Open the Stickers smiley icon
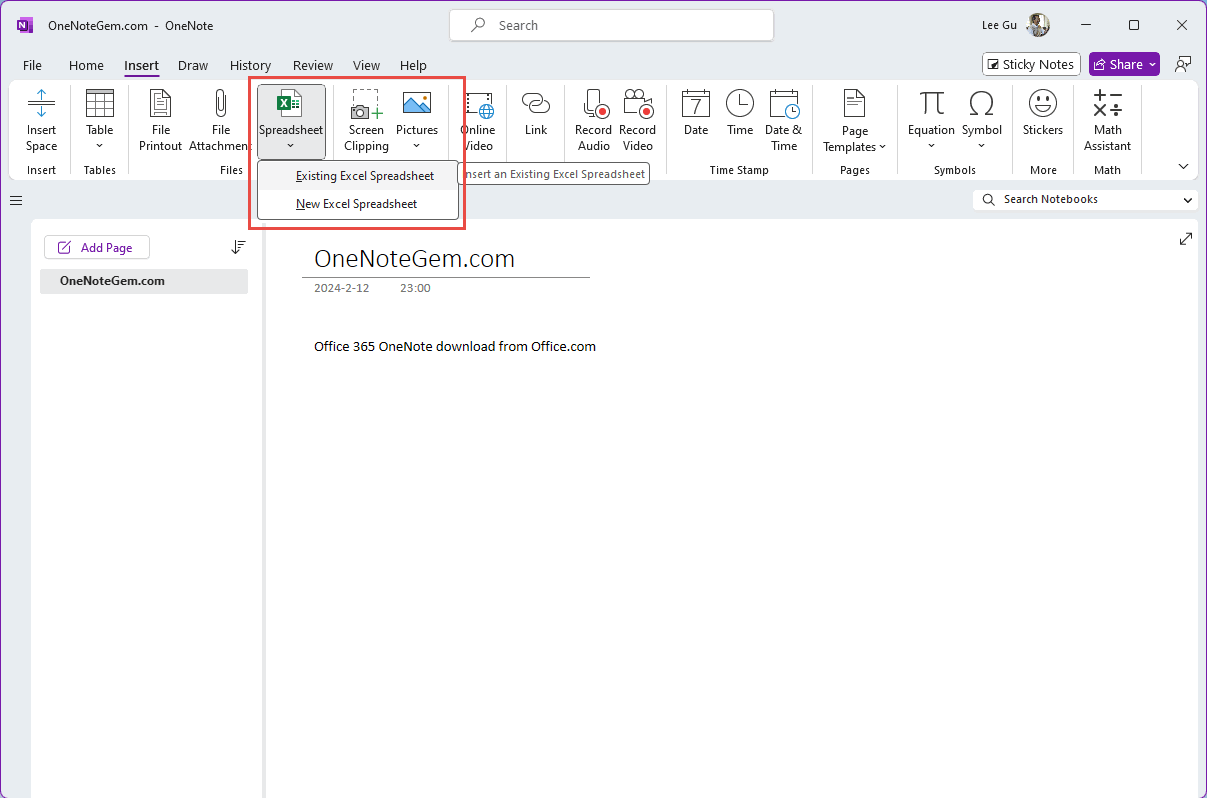Image resolution: width=1207 pixels, height=798 pixels. [x=1043, y=103]
